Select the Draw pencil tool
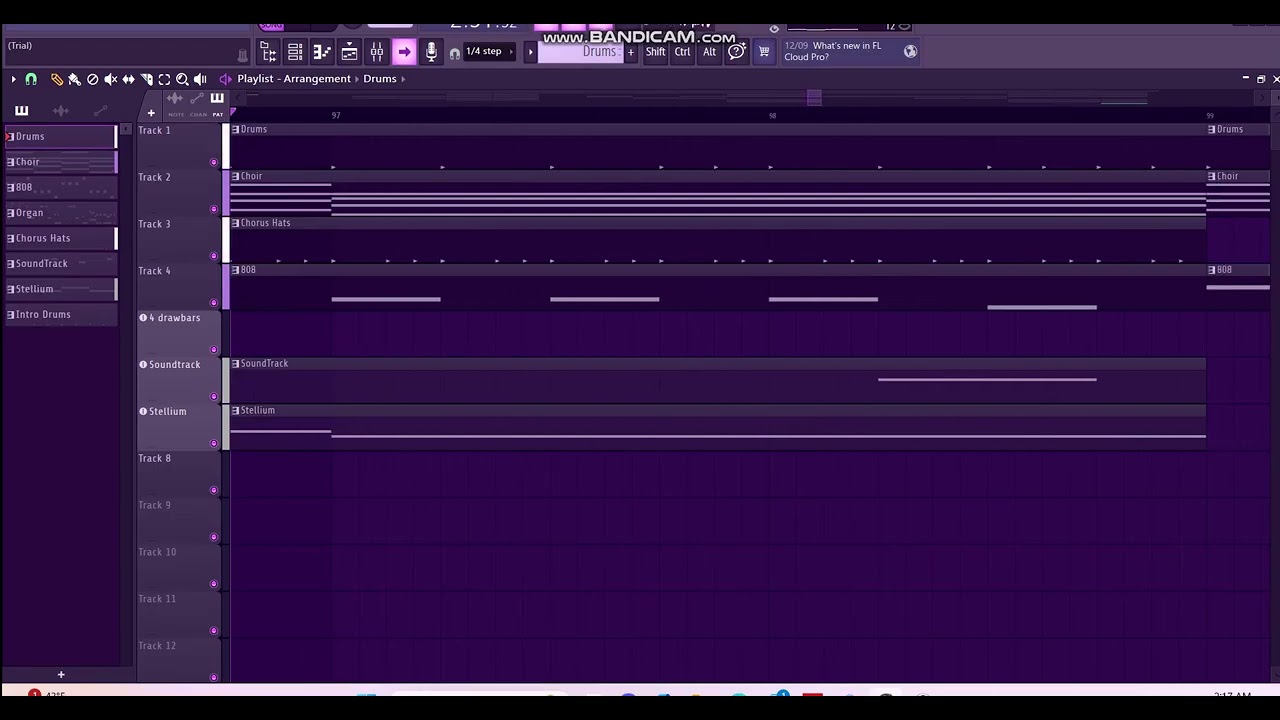Image resolution: width=1280 pixels, height=720 pixels. tap(57, 79)
